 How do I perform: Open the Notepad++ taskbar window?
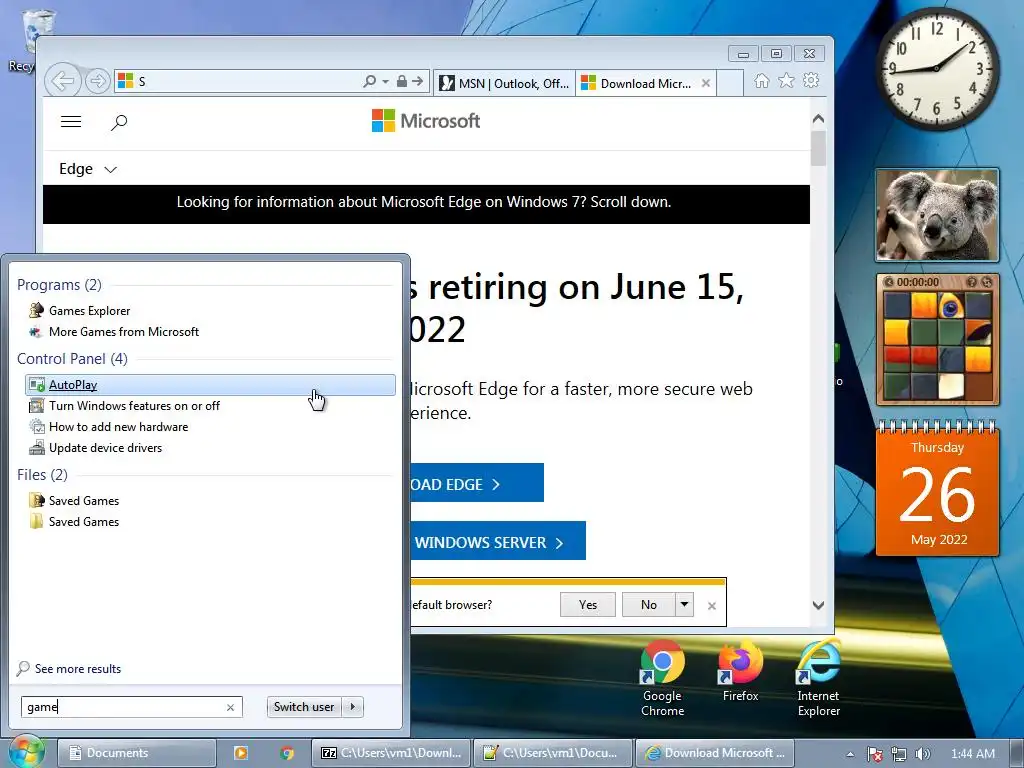point(552,753)
